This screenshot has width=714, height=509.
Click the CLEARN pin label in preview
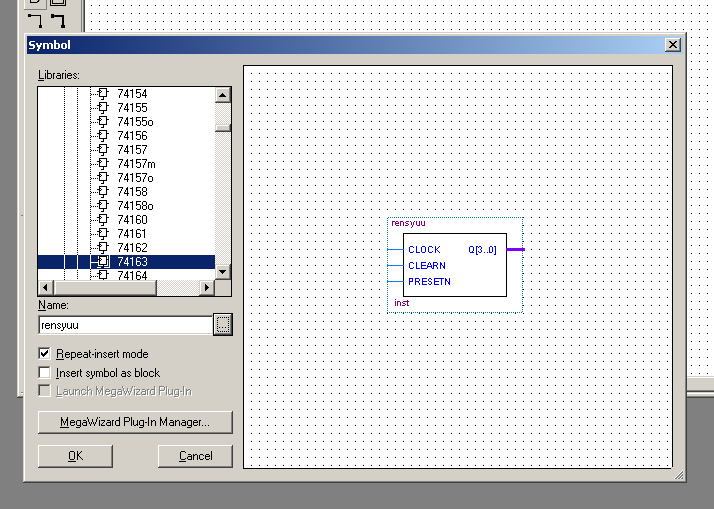(427, 265)
